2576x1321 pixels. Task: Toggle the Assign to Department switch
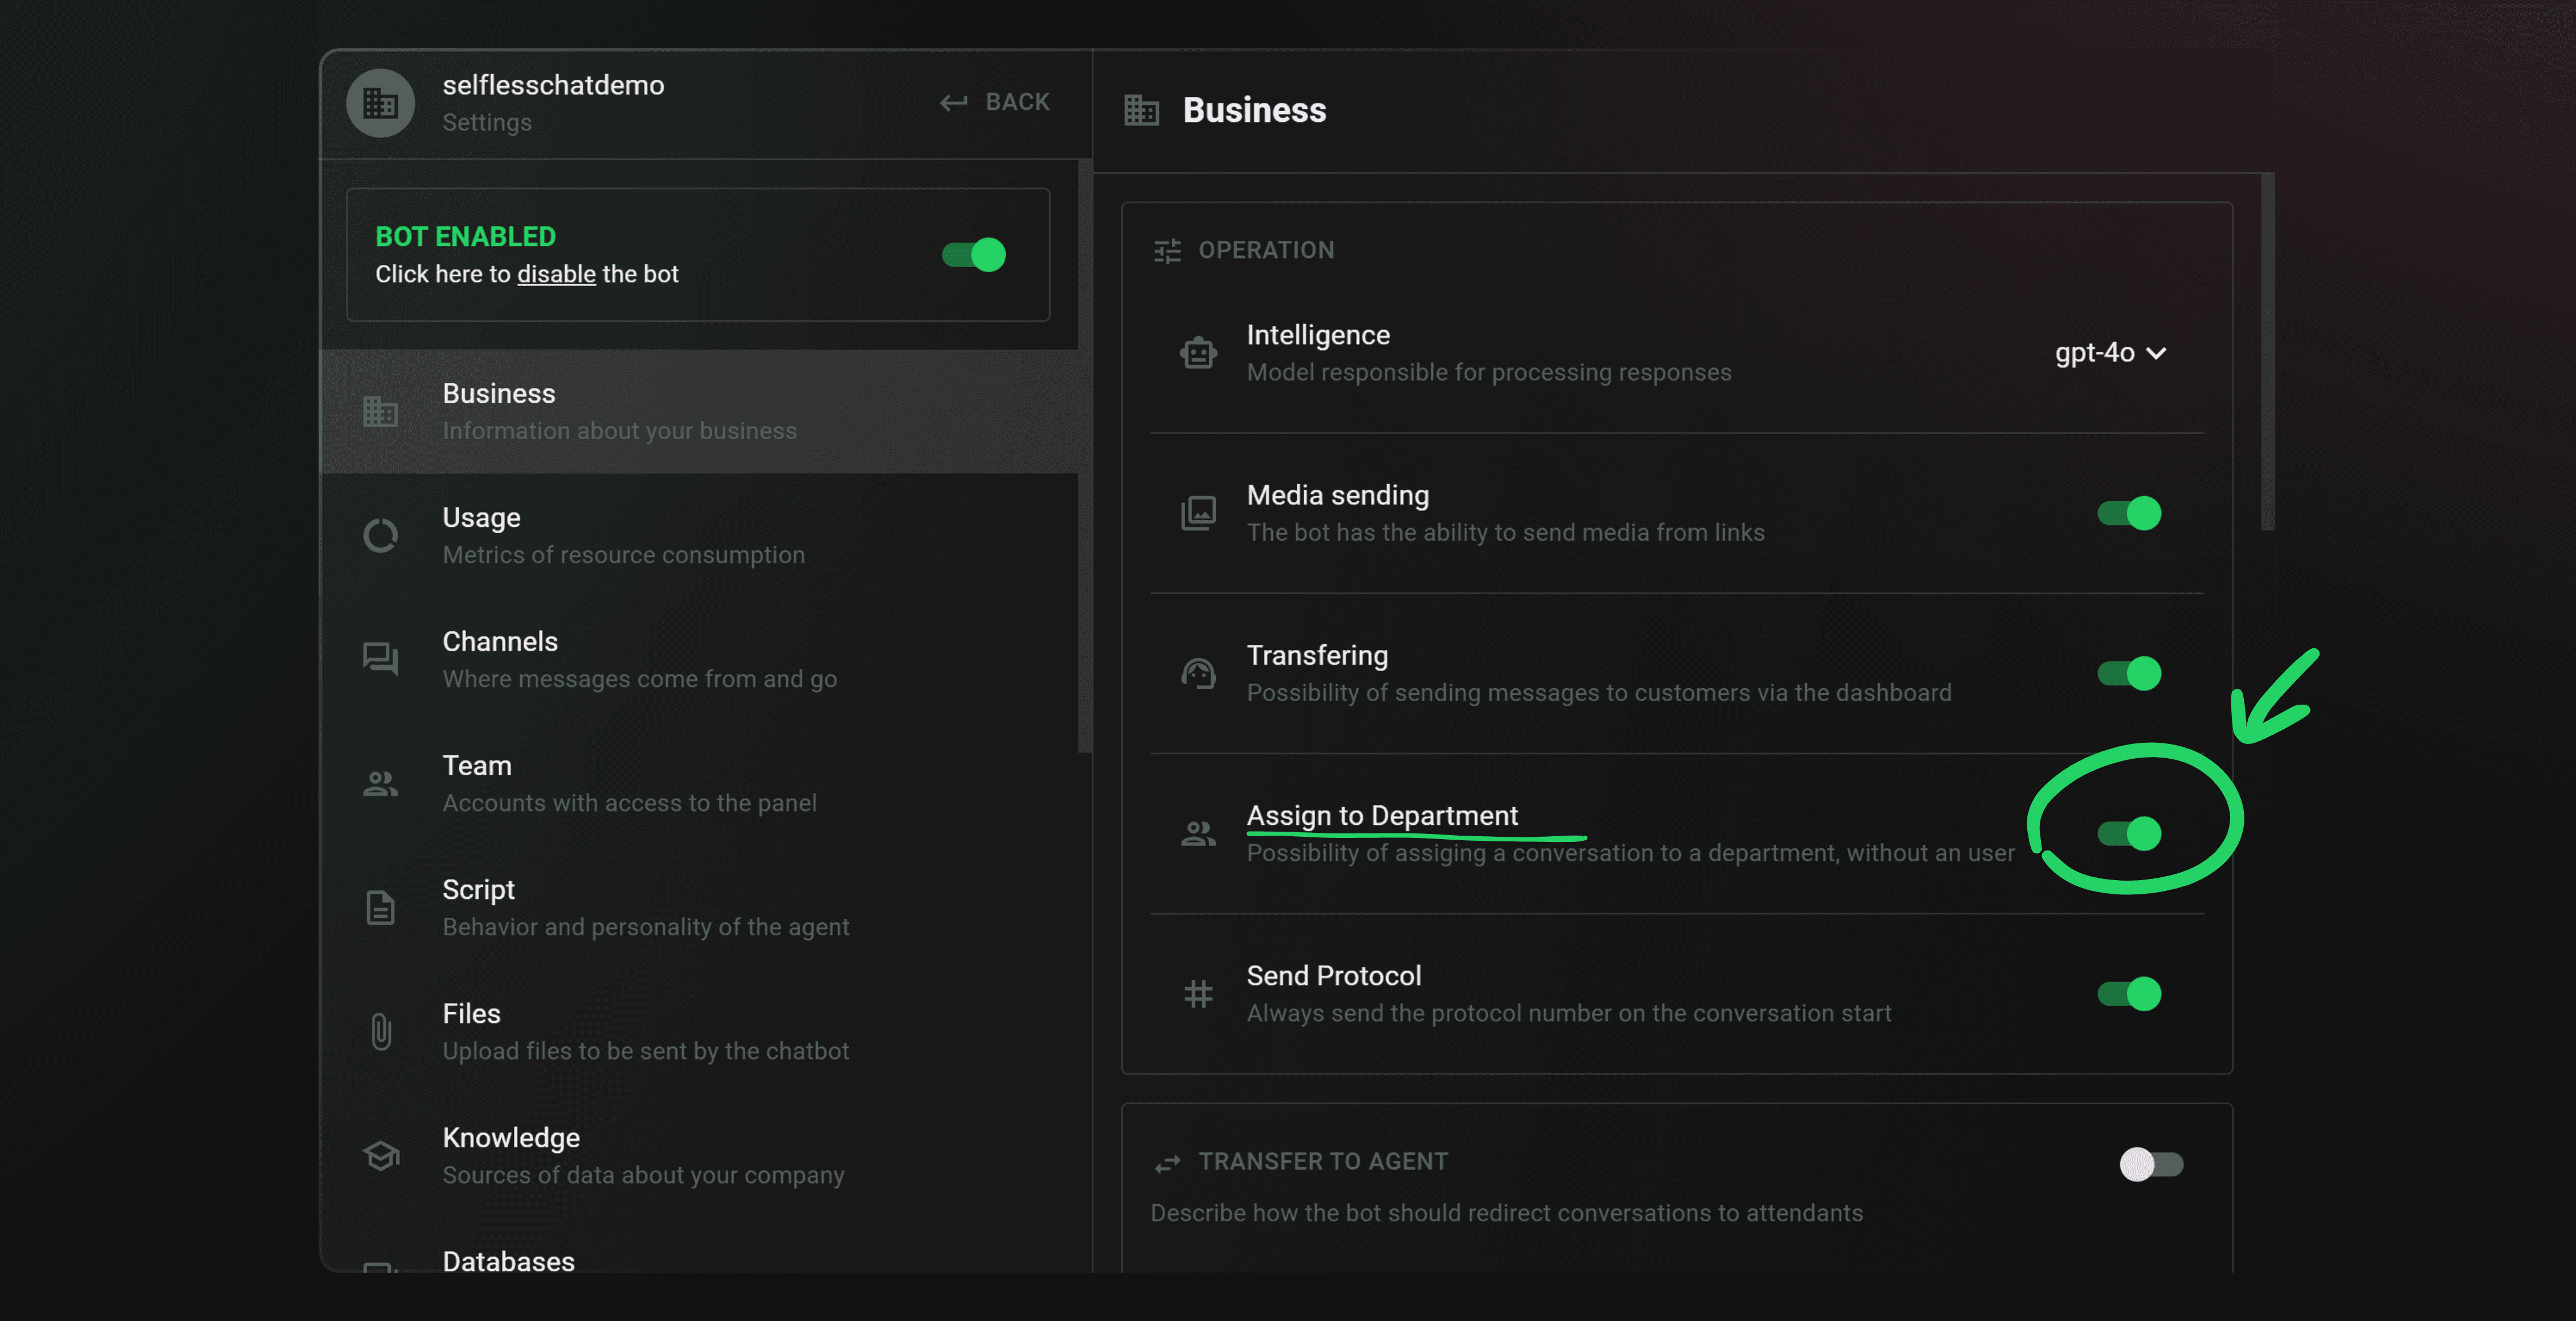(x=2129, y=834)
